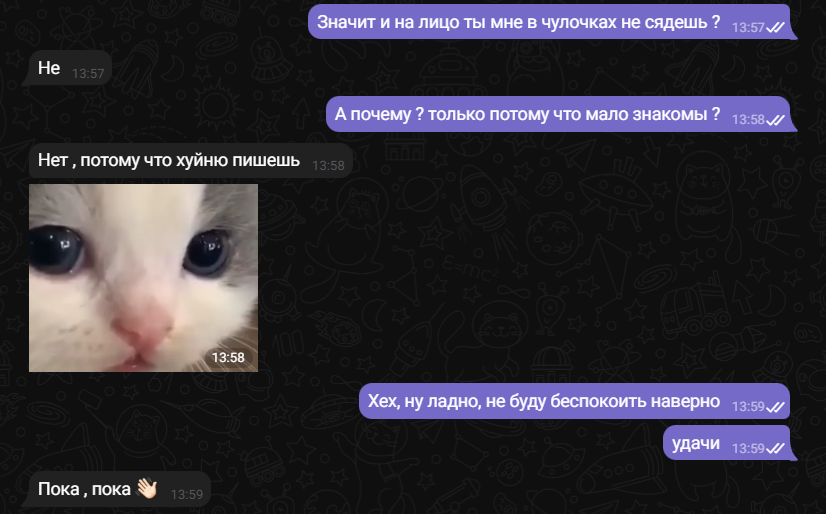The height and width of the screenshot is (514, 826).
Task: Click the waving hand emoji
Action: pyautogui.click(x=147, y=488)
